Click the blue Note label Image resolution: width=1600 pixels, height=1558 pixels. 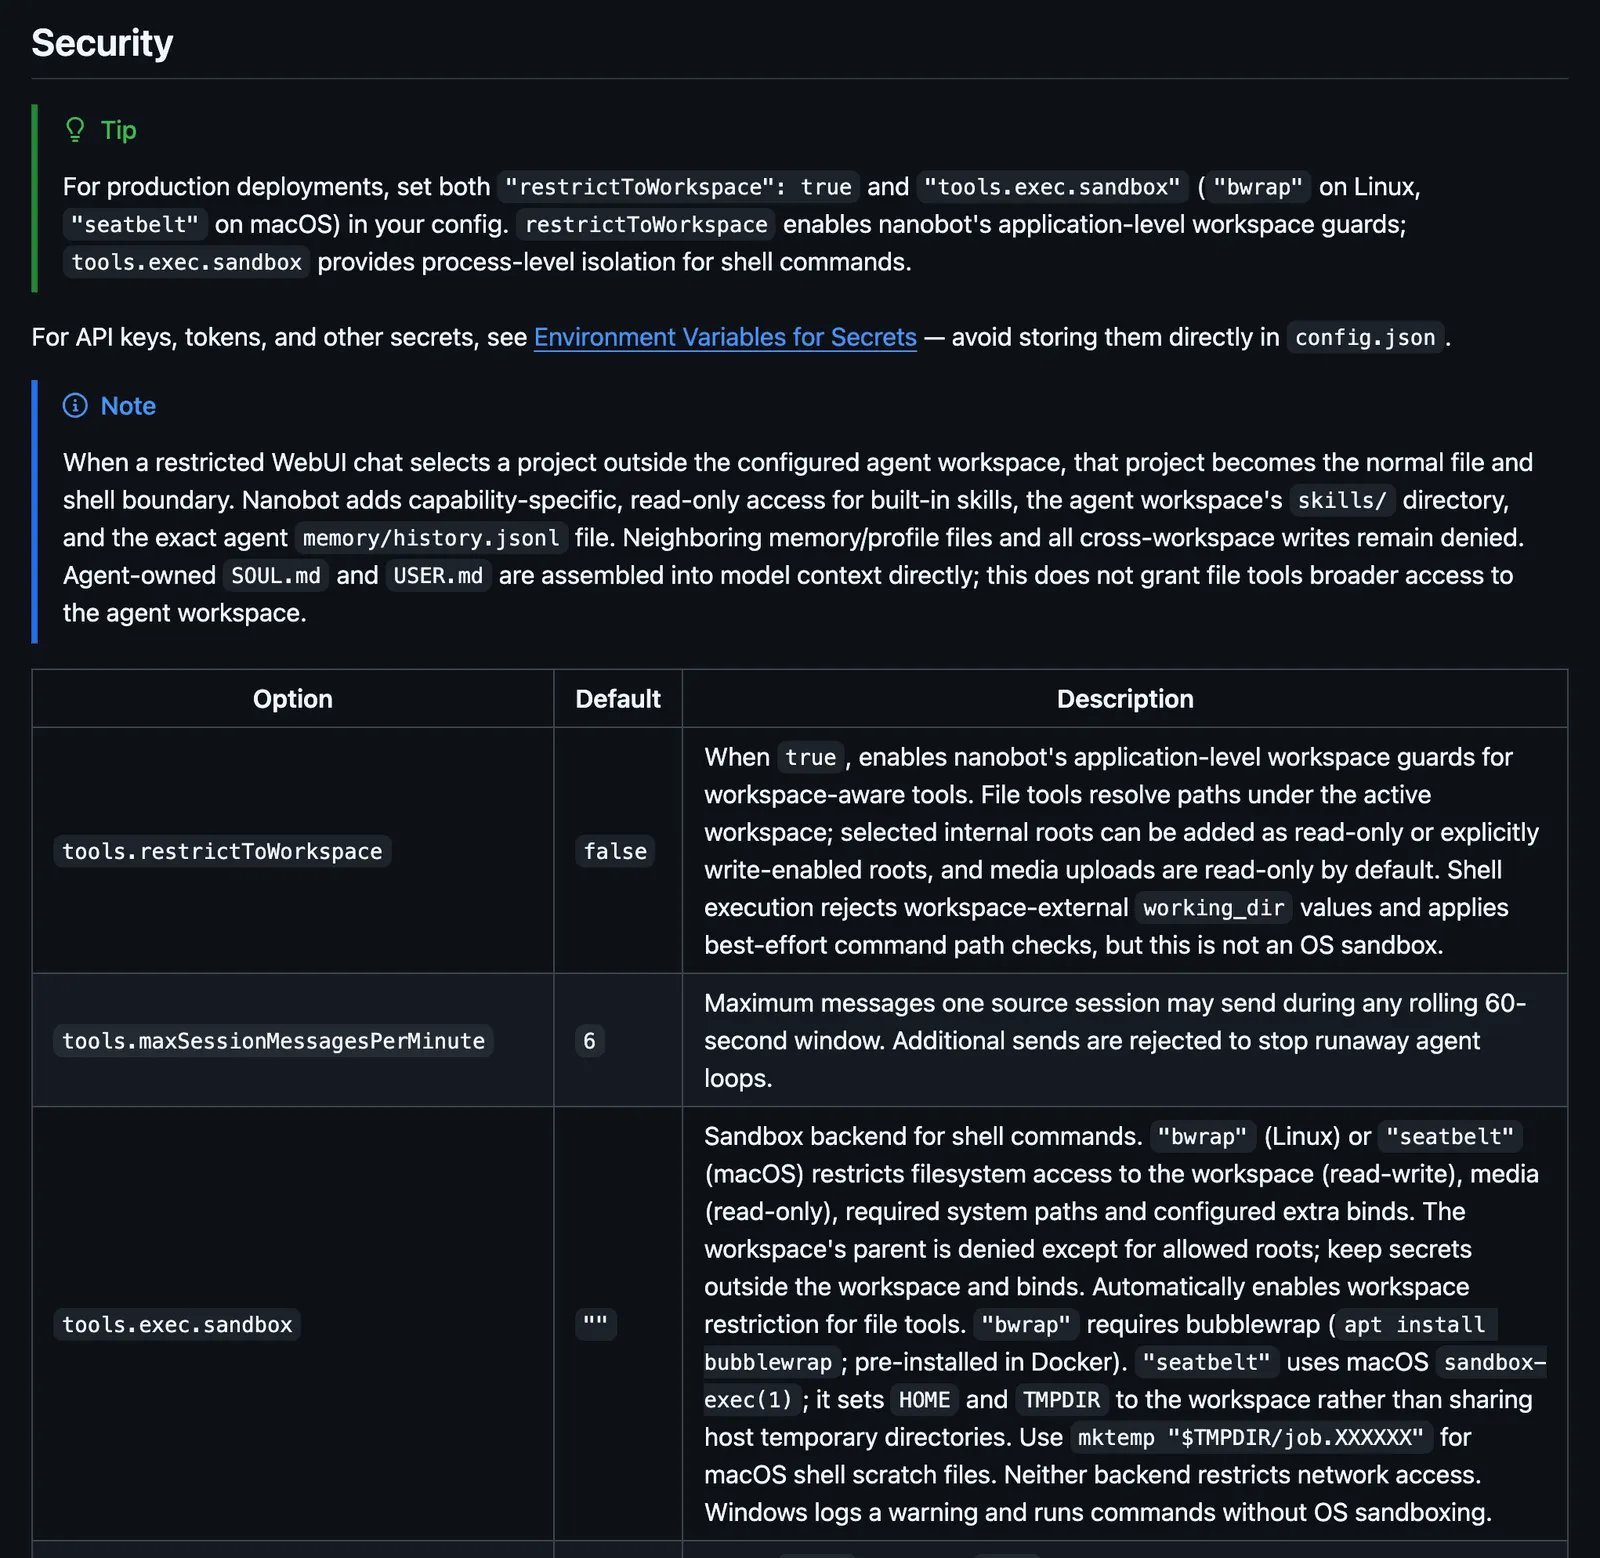[x=128, y=406]
